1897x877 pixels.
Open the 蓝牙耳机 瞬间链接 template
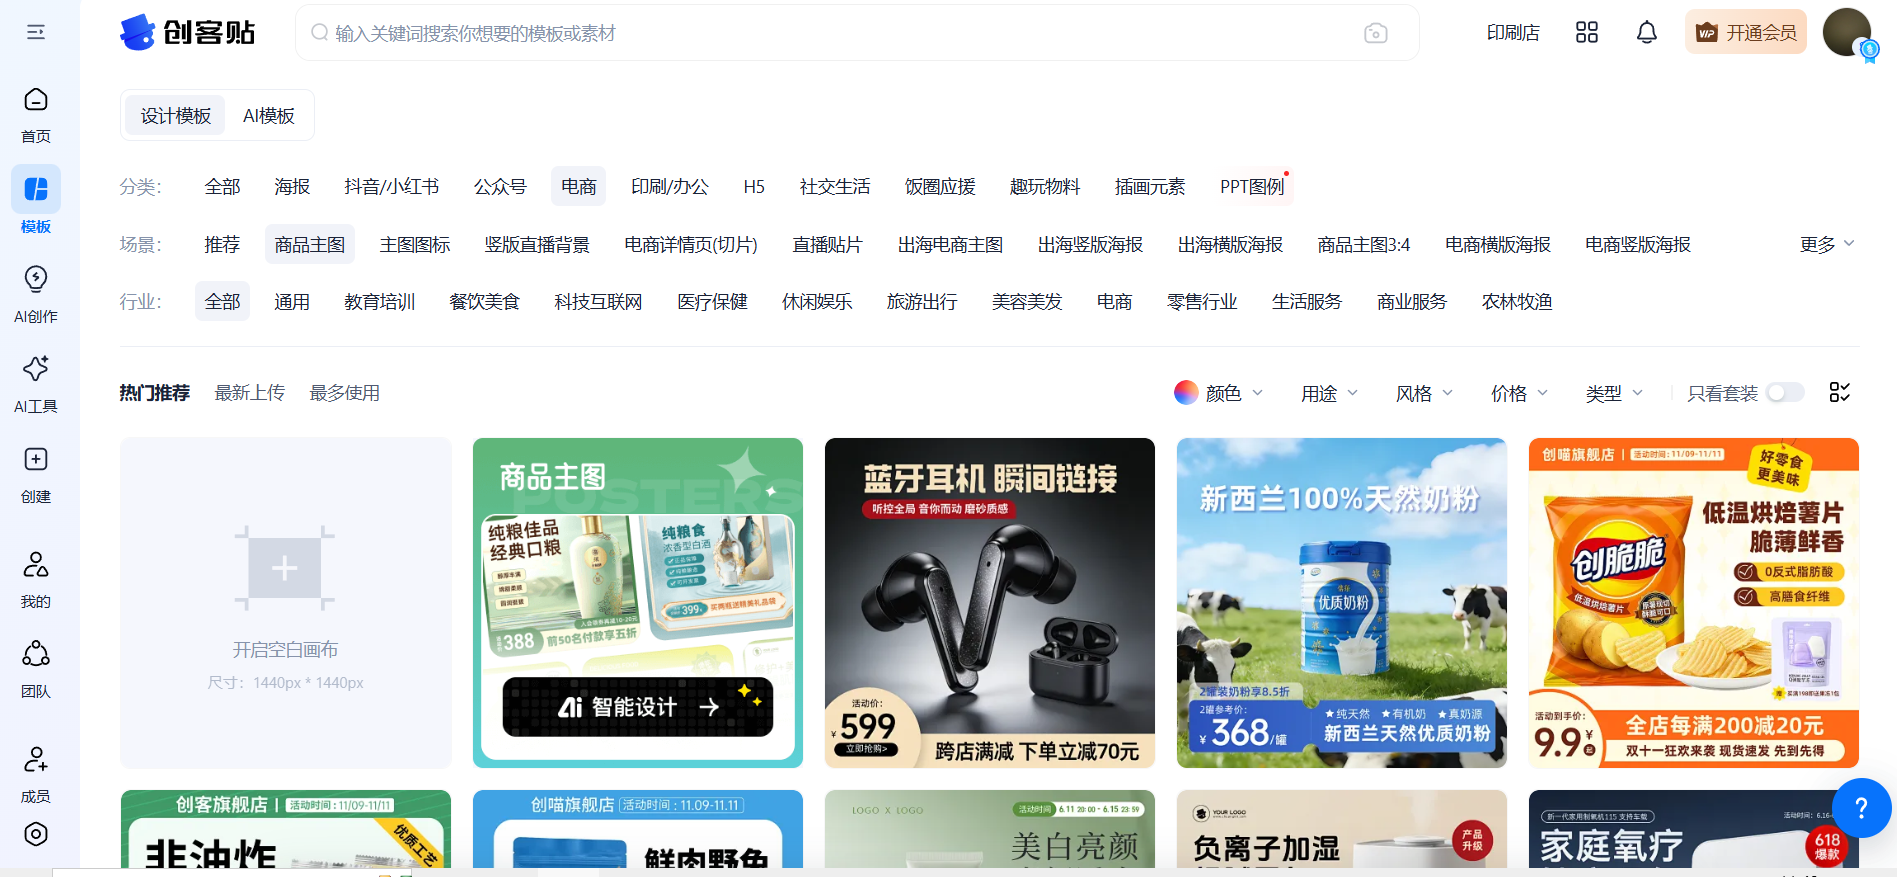coord(990,603)
